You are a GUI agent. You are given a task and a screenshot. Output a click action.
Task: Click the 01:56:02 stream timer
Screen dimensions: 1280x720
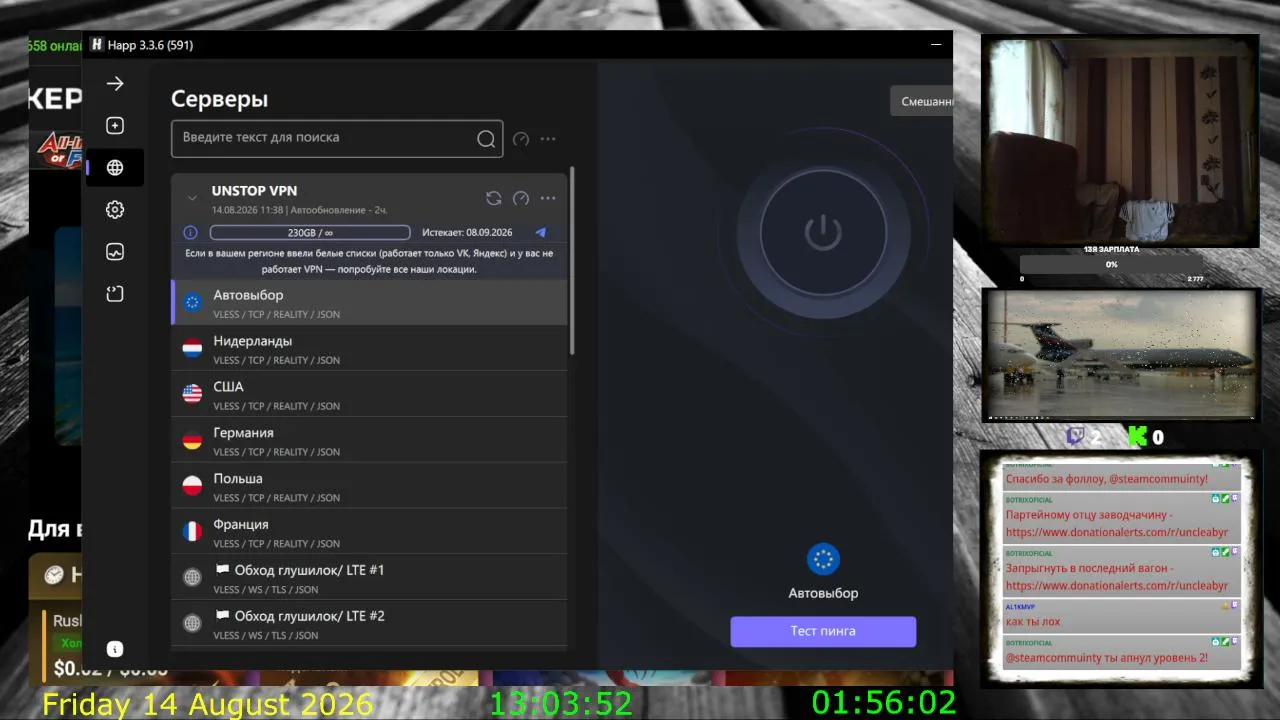[x=884, y=704]
